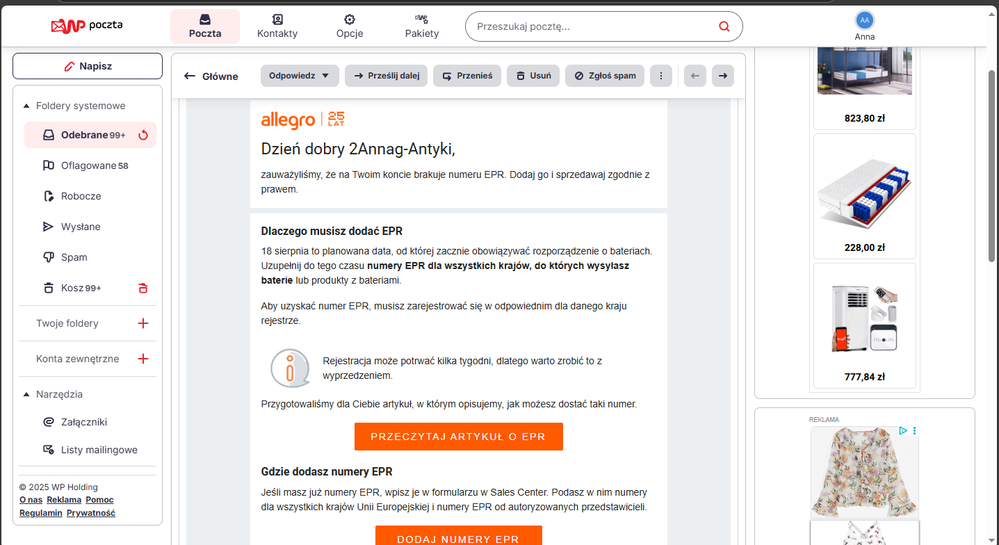Viewport: 999px width, 545px height.
Task: Click the Odebrane inbox tray icon
Action: pyautogui.click(x=48, y=135)
